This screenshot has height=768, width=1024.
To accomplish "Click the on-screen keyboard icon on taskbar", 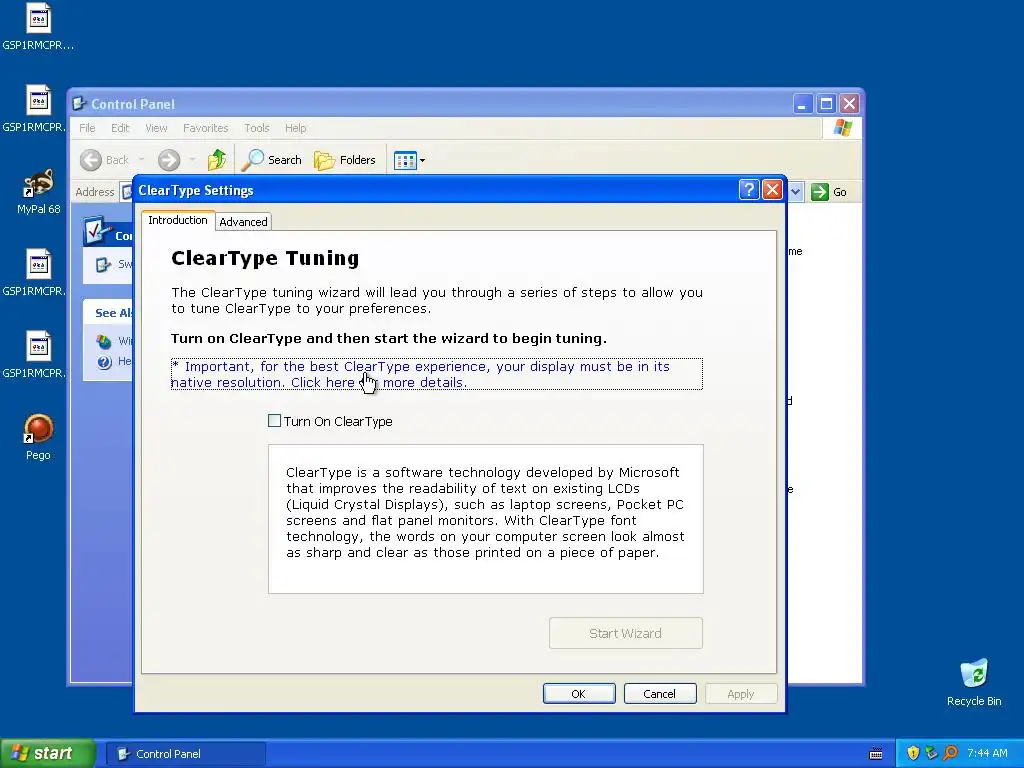I will pos(876,754).
